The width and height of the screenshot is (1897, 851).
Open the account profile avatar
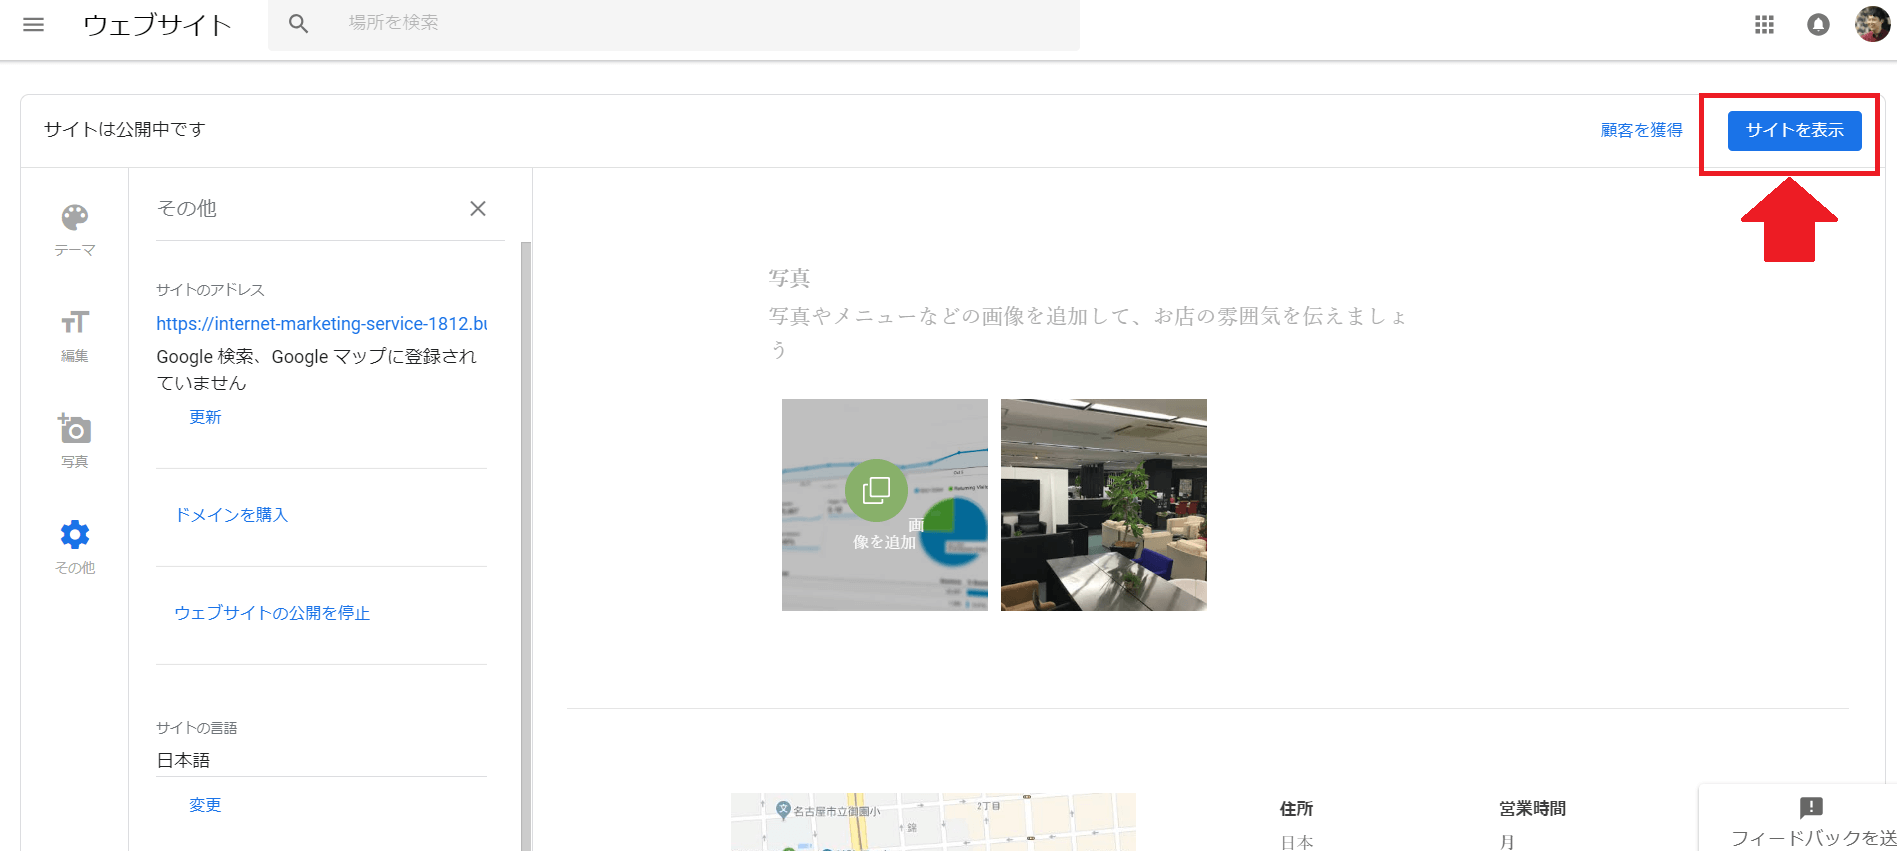(x=1872, y=24)
